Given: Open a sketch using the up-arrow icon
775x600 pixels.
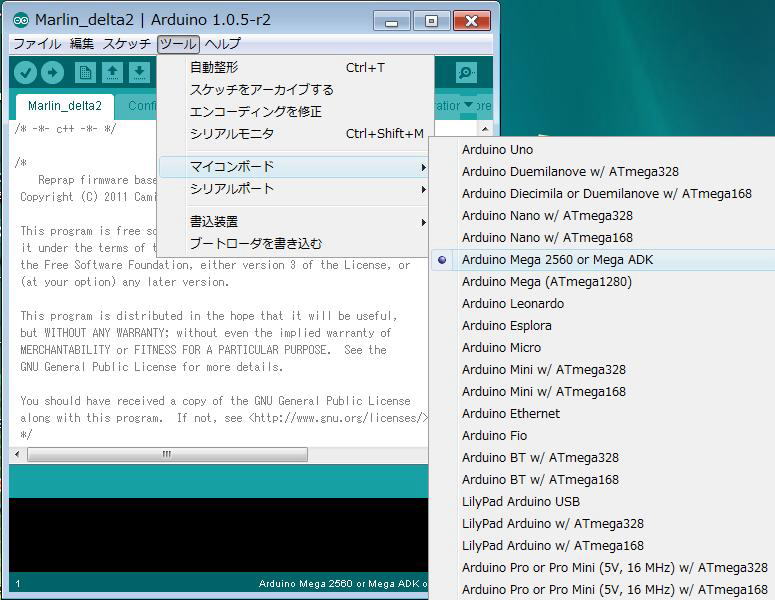Looking at the screenshot, I should pos(112,73).
